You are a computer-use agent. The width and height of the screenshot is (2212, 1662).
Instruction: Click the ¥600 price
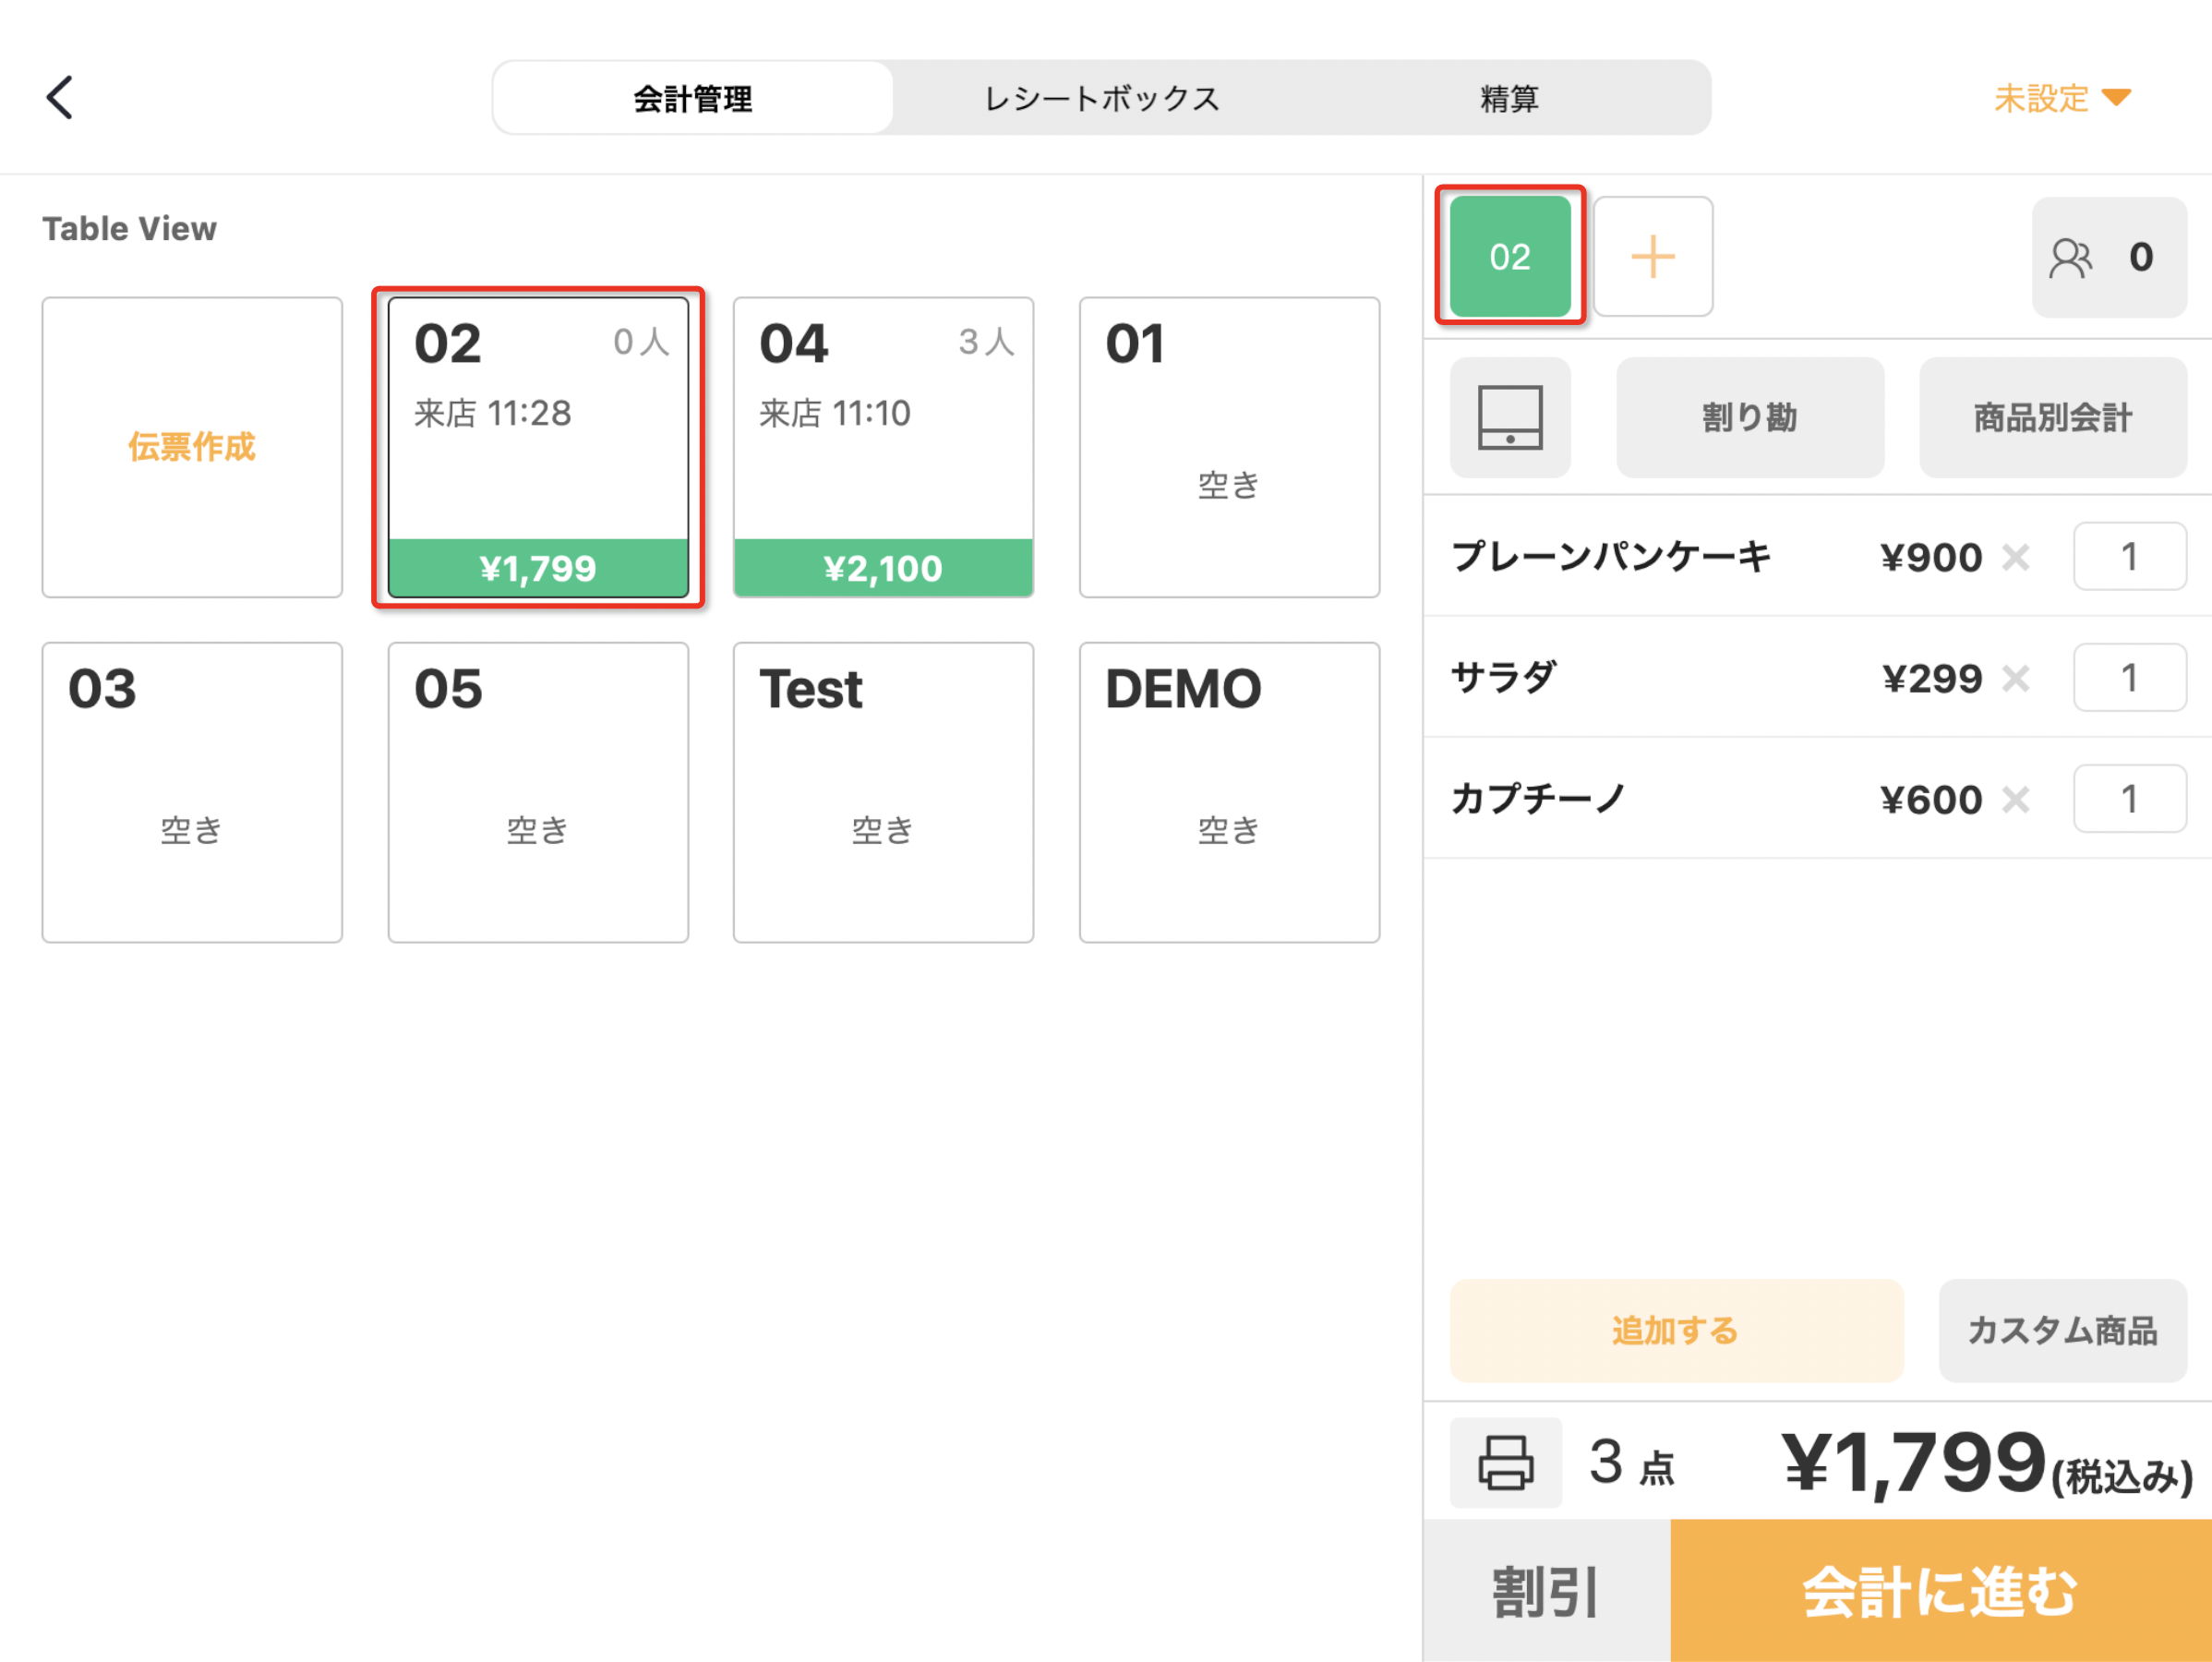tap(1931, 800)
